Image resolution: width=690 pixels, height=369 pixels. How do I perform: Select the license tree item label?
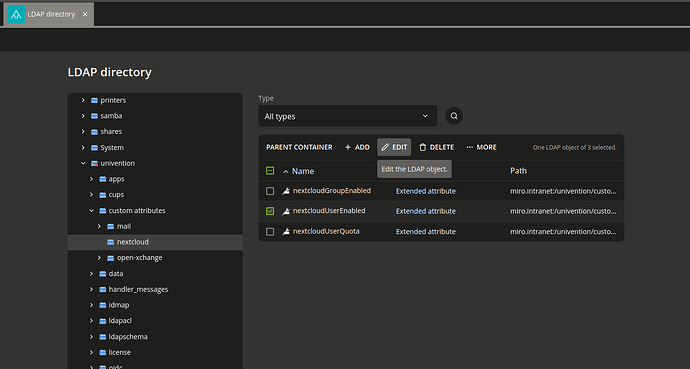point(120,352)
